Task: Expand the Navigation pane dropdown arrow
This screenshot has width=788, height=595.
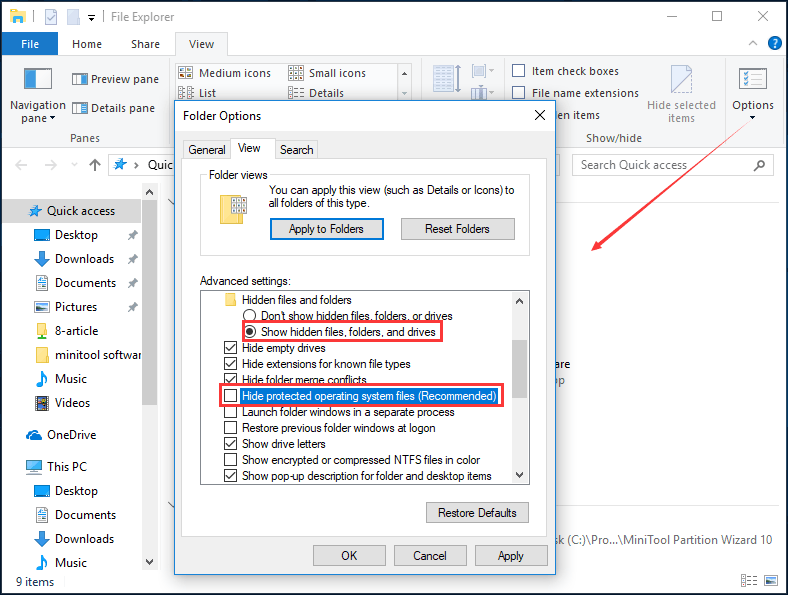Action: click(52, 119)
